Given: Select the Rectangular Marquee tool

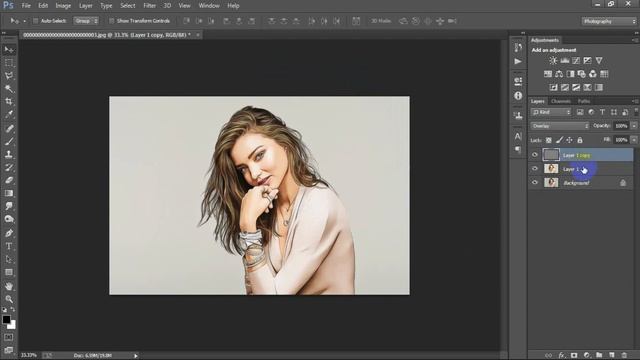Looking at the screenshot, I should click(x=9, y=63).
